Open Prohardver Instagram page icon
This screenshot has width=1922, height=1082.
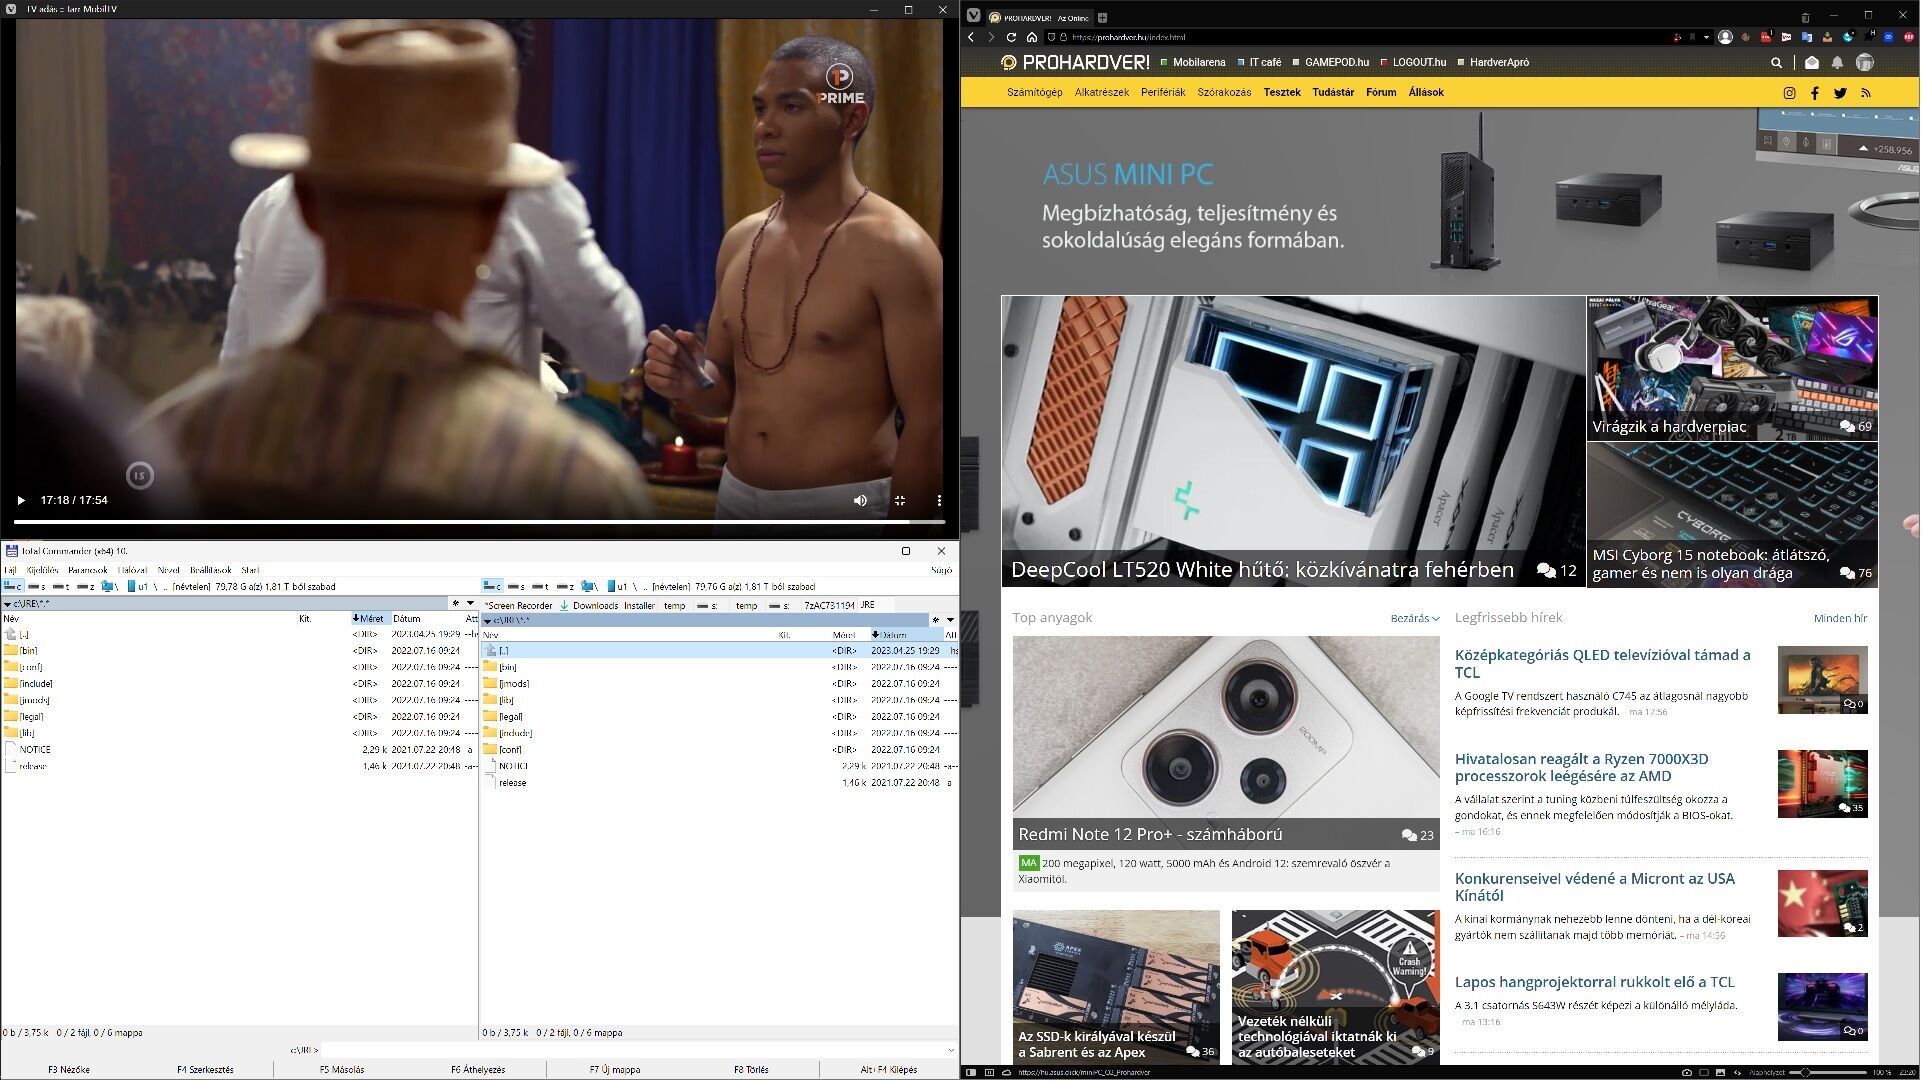pyautogui.click(x=1791, y=93)
